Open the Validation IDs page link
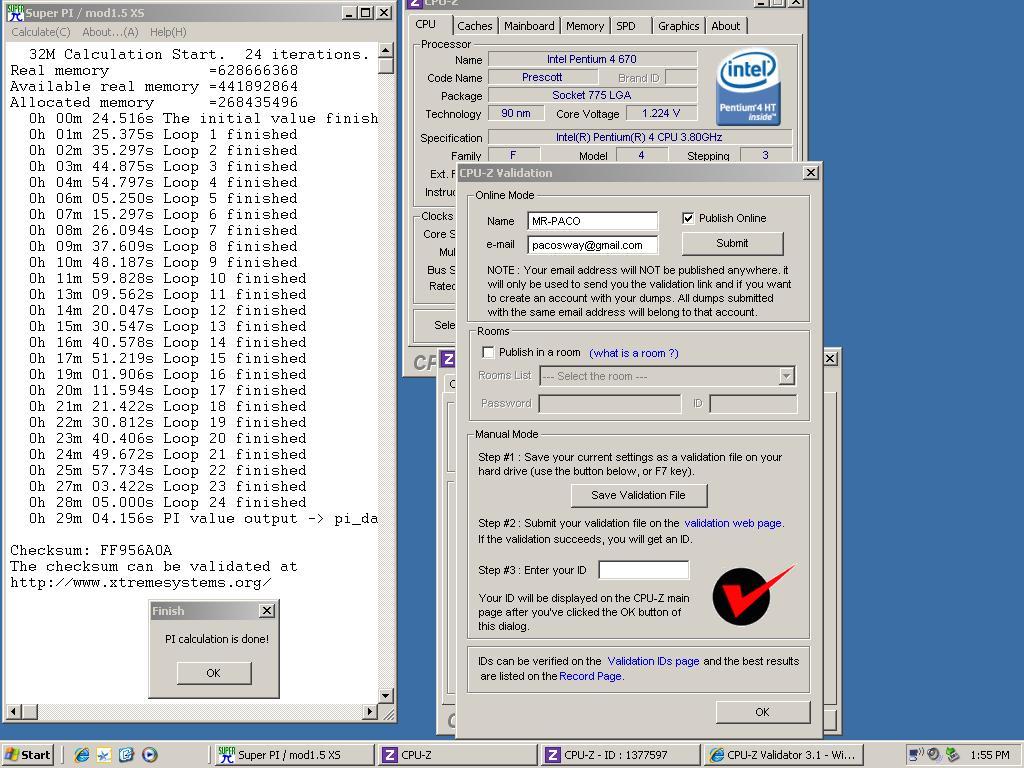1024x768 pixels. pos(653,661)
